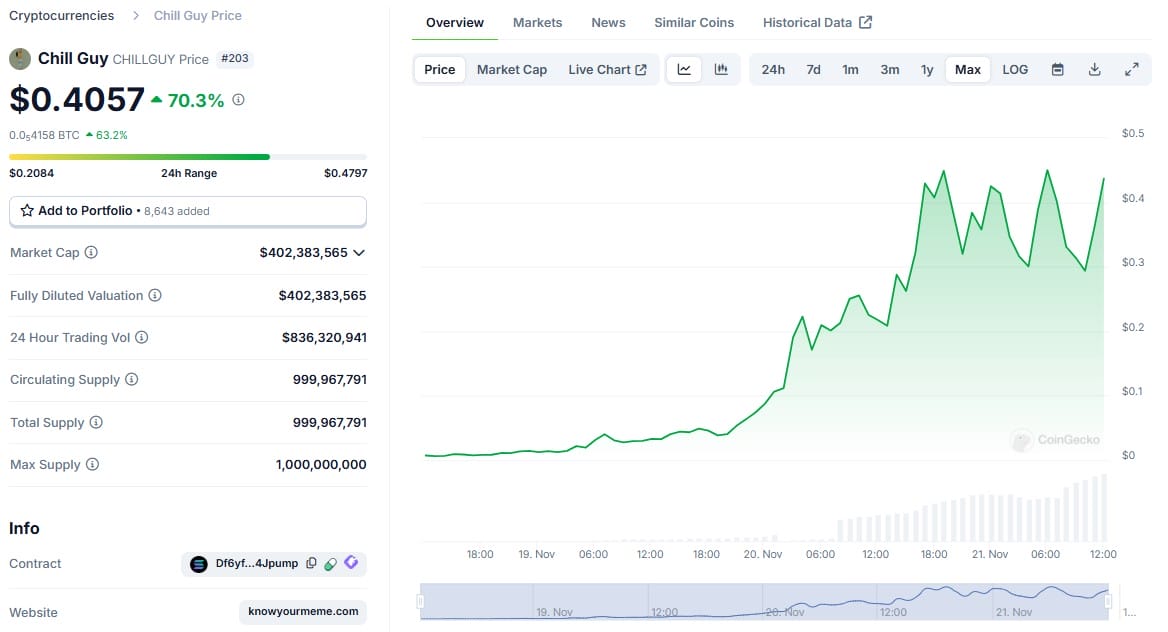This screenshot has height=632, width=1168.
Task: Open the Markets tab
Action: [x=537, y=22]
